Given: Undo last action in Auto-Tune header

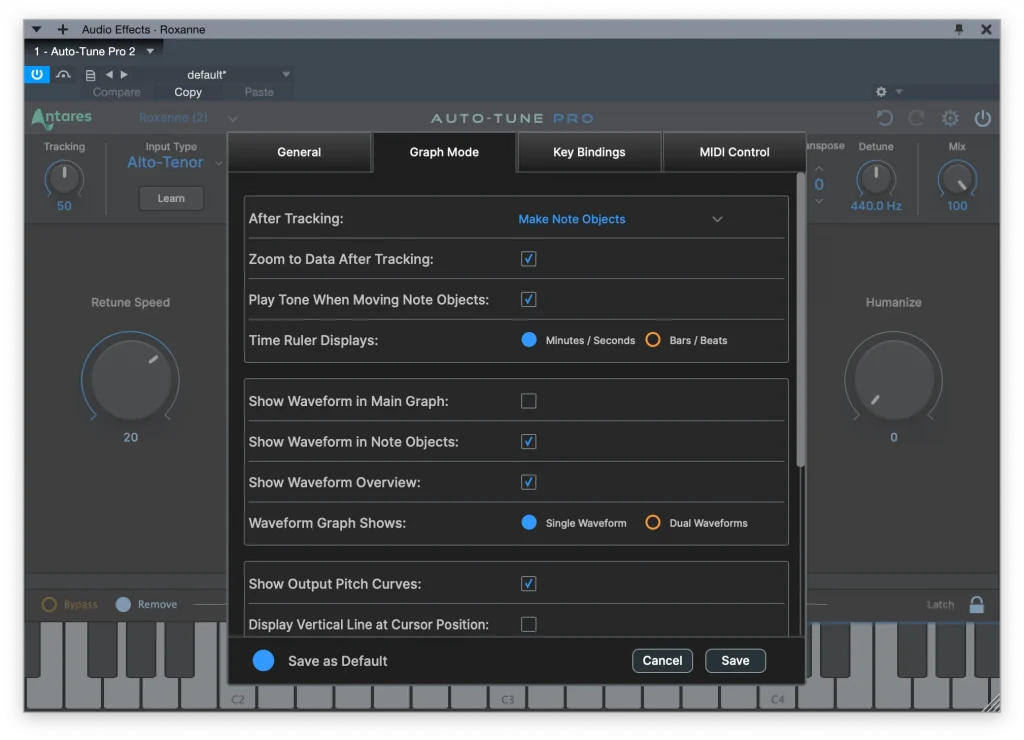Looking at the screenshot, I should tap(885, 117).
